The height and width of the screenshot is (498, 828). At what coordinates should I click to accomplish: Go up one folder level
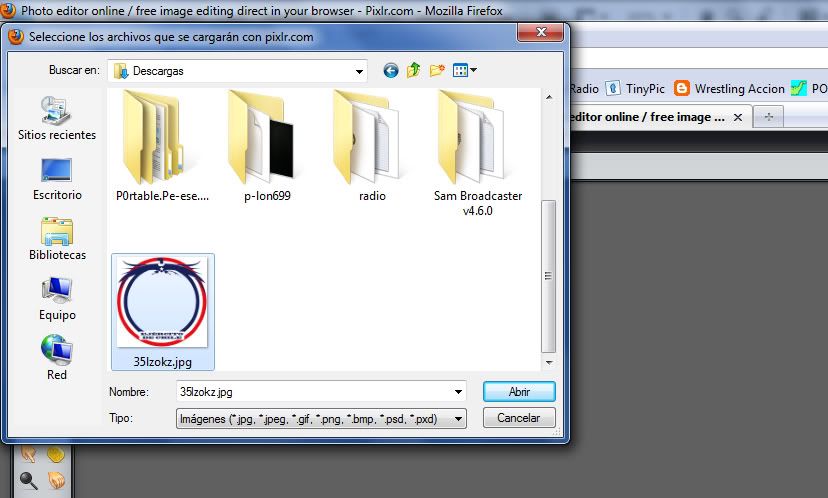(x=414, y=71)
